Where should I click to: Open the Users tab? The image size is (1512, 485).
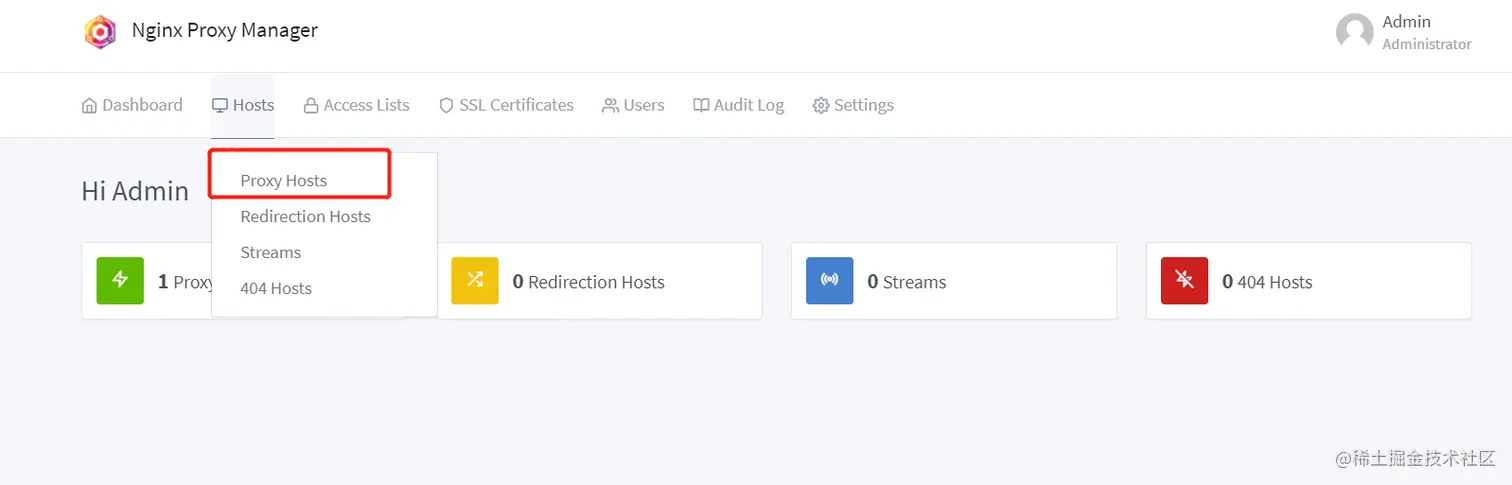(x=633, y=105)
